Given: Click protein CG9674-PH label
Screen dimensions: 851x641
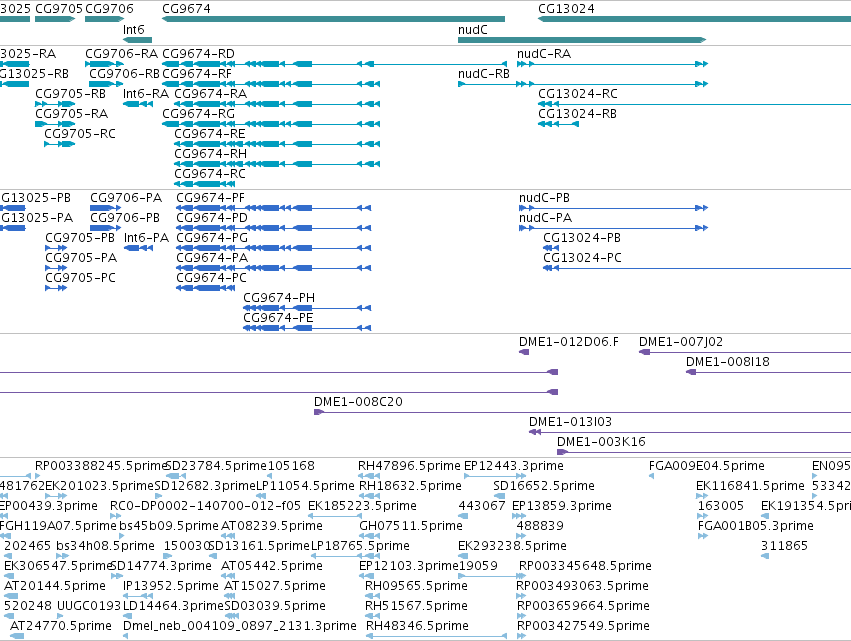Looking at the screenshot, I should [279, 298].
